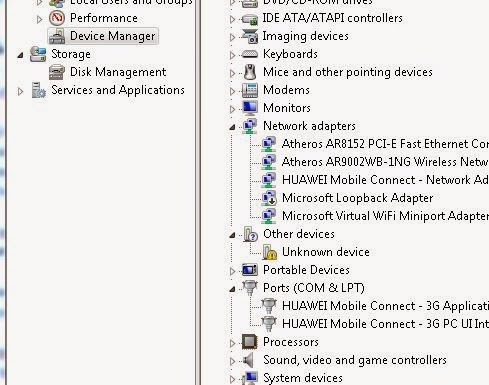Select the Microsoft Loopback Adapter text
Image resolution: width=489 pixels, height=385 pixels.
pos(358,198)
